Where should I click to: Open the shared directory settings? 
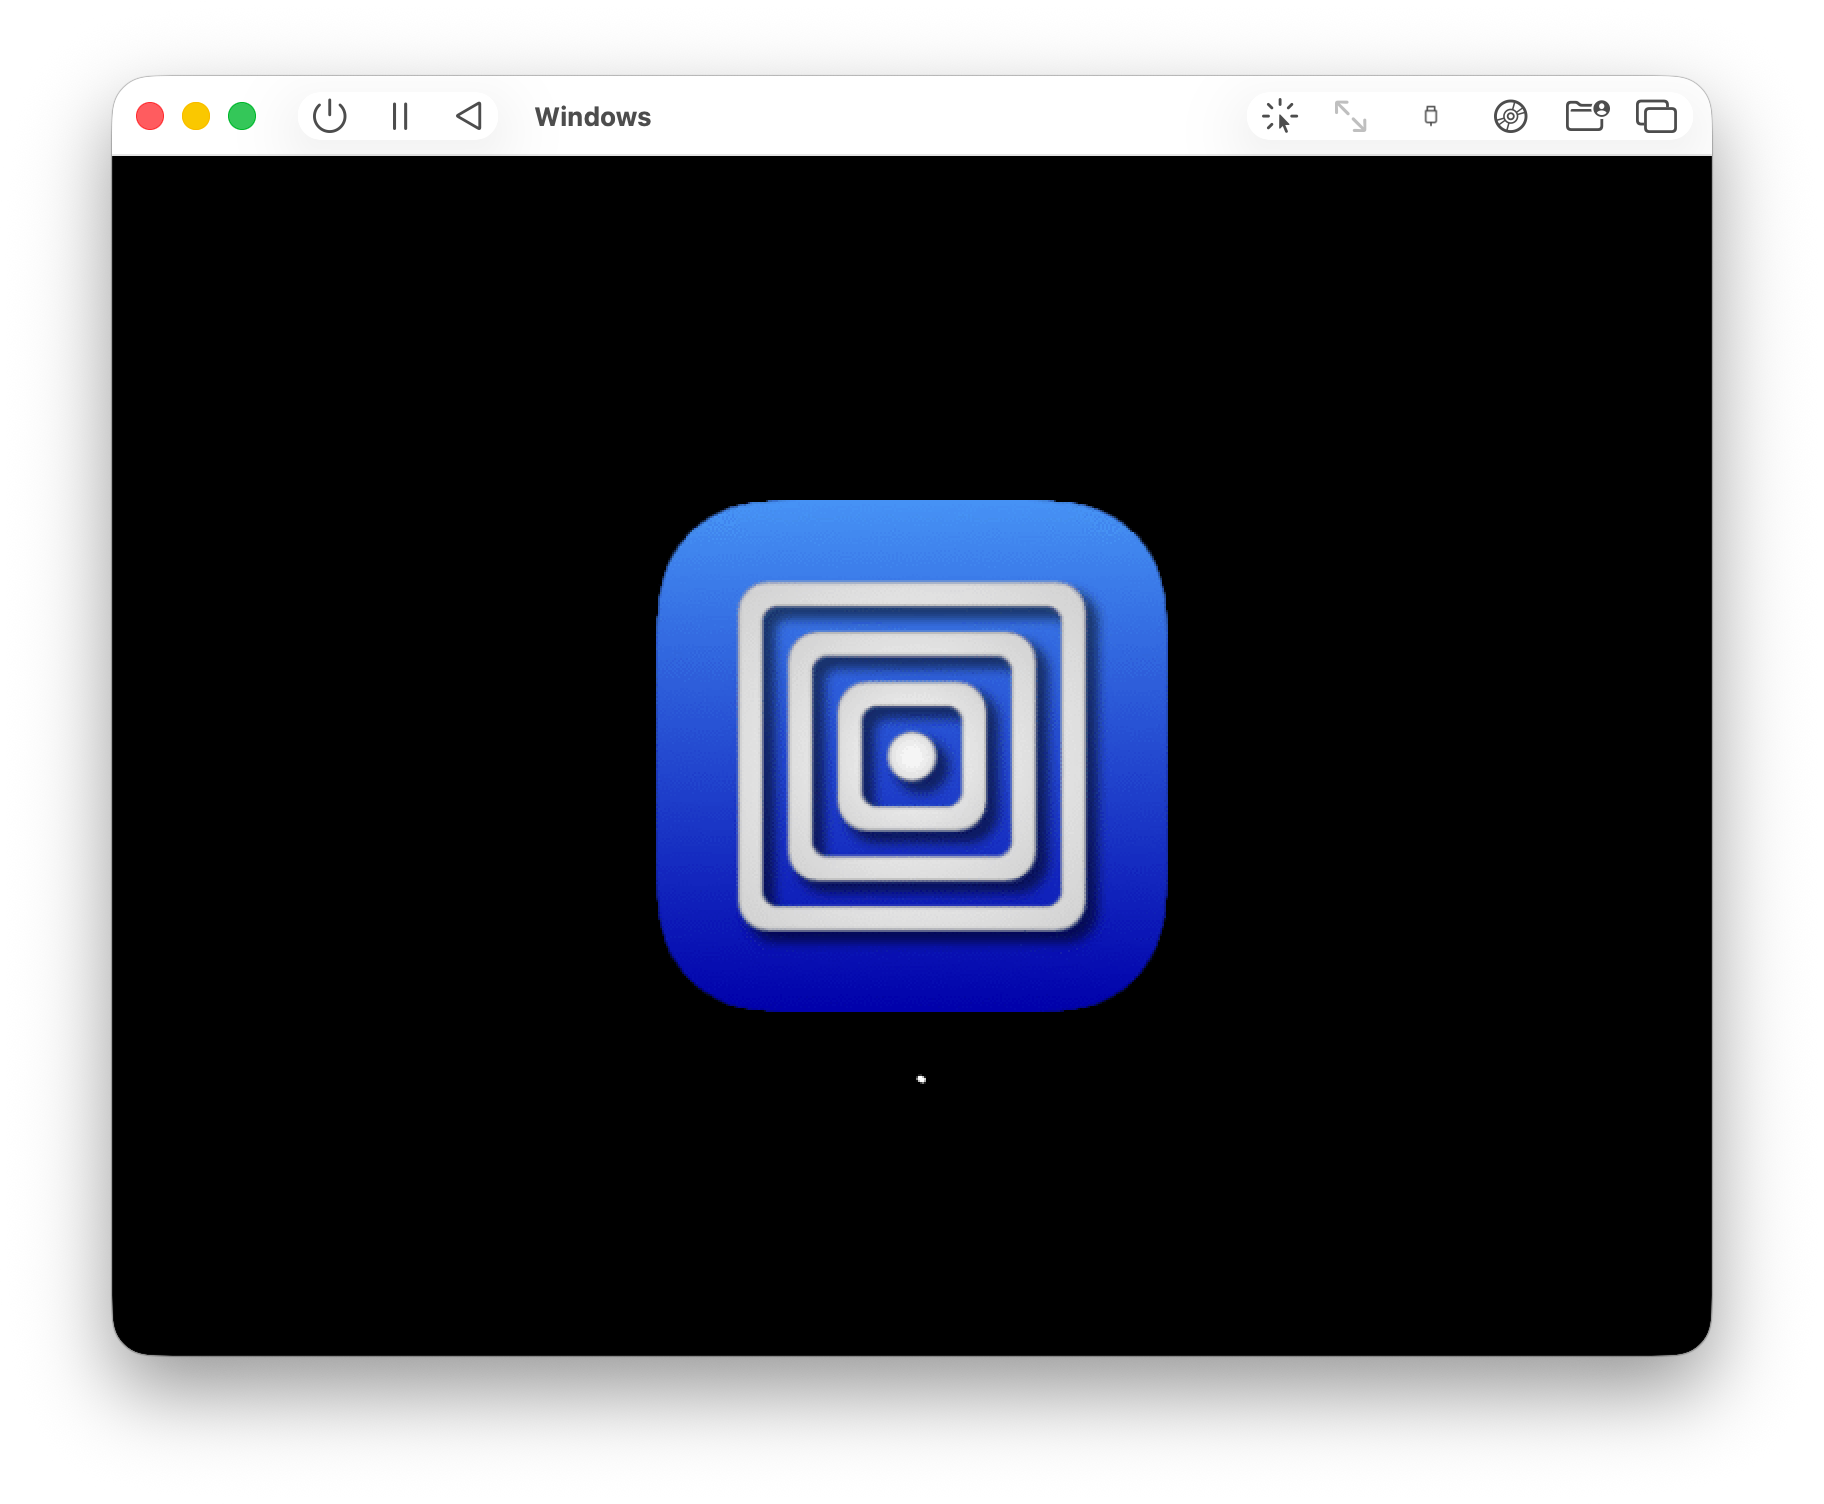point(1586,117)
